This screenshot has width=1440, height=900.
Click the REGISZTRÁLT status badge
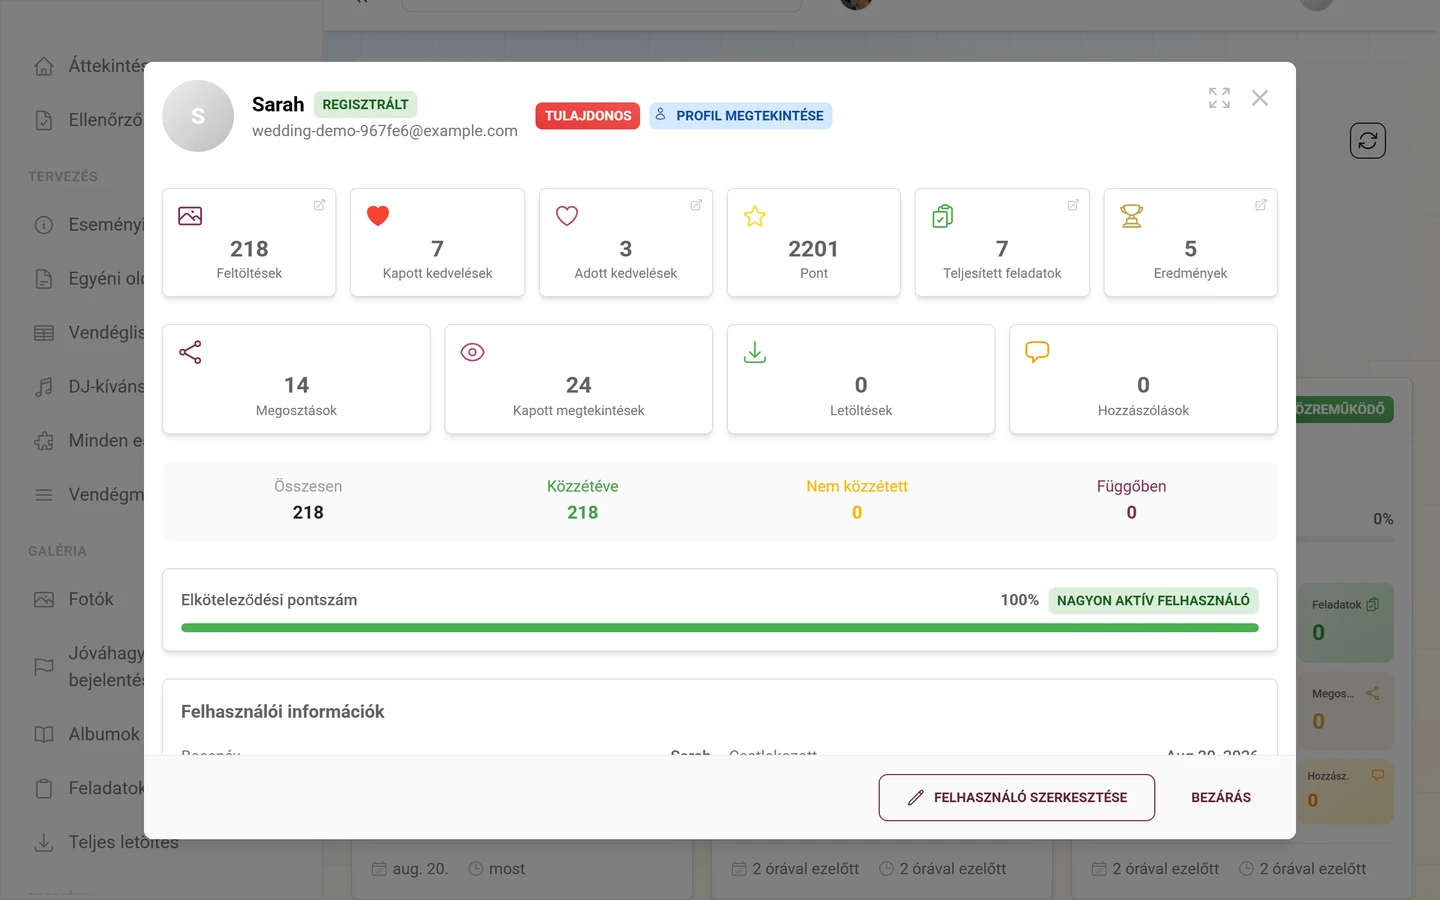click(x=365, y=104)
